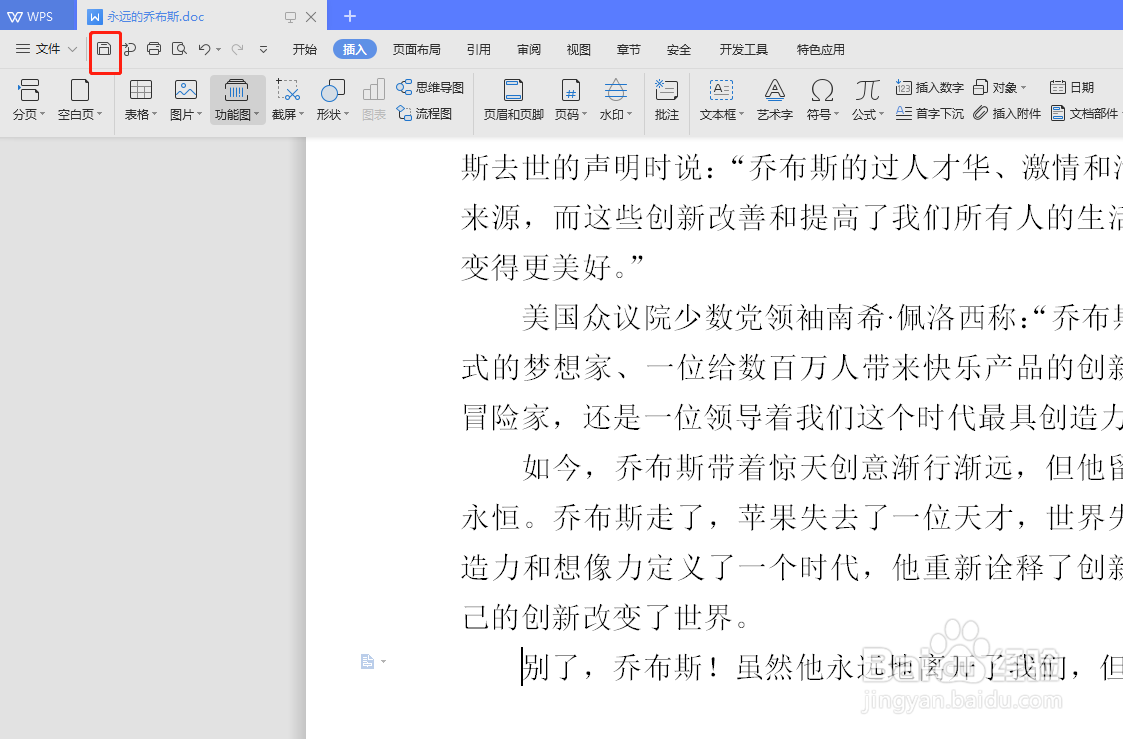Click the Undo arrow icon
The width and height of the screenshot is (1123, 739).
pos(205,49)
